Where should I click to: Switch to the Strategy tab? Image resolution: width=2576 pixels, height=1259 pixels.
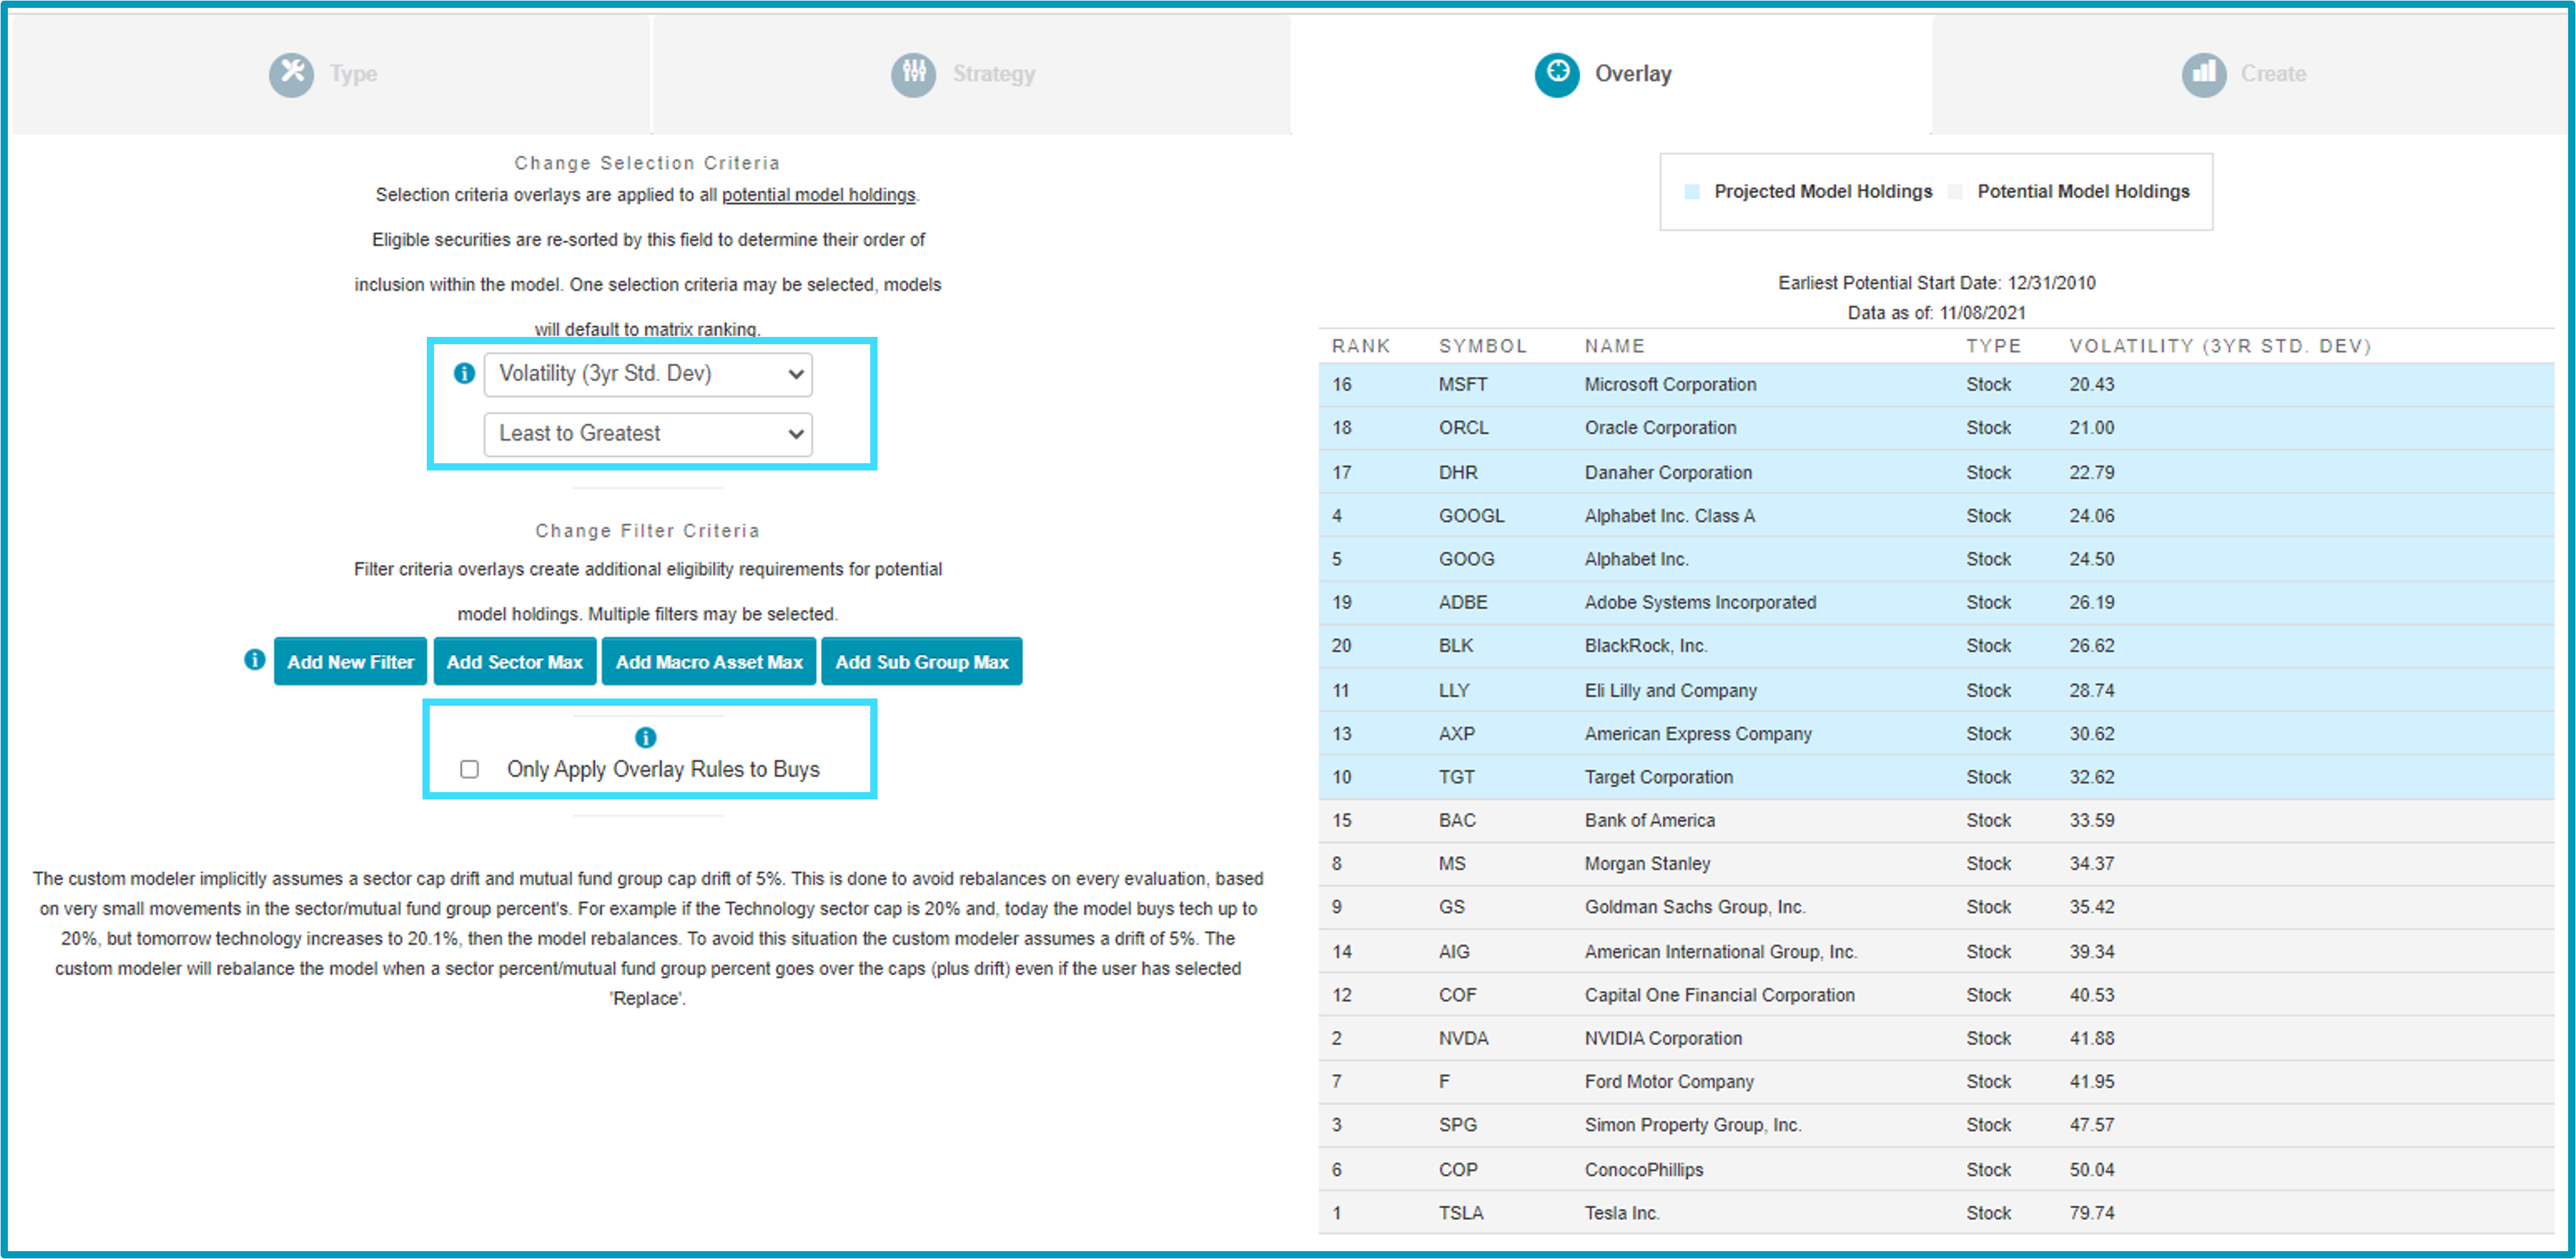click(x=971, y=74)
